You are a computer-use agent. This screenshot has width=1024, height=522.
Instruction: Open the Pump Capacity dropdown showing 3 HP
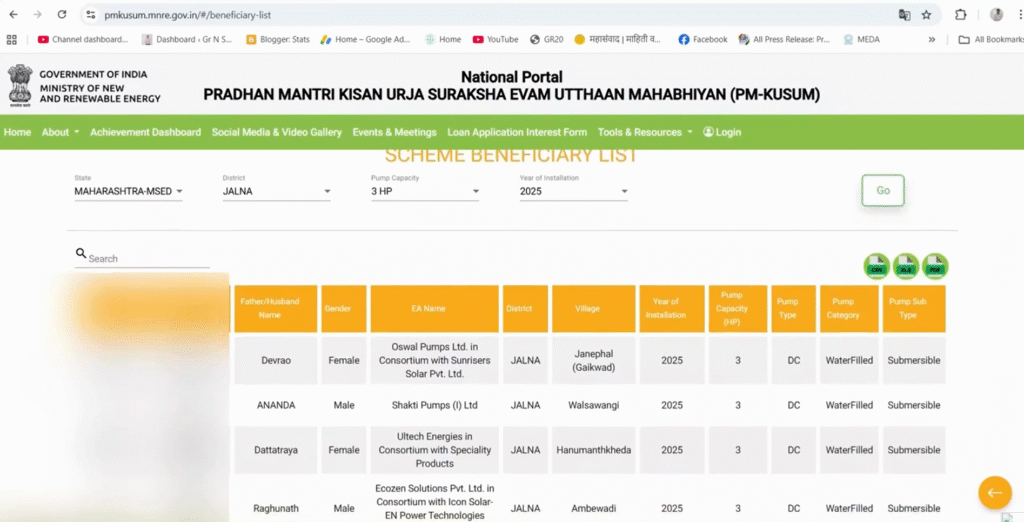click(424, 191)
